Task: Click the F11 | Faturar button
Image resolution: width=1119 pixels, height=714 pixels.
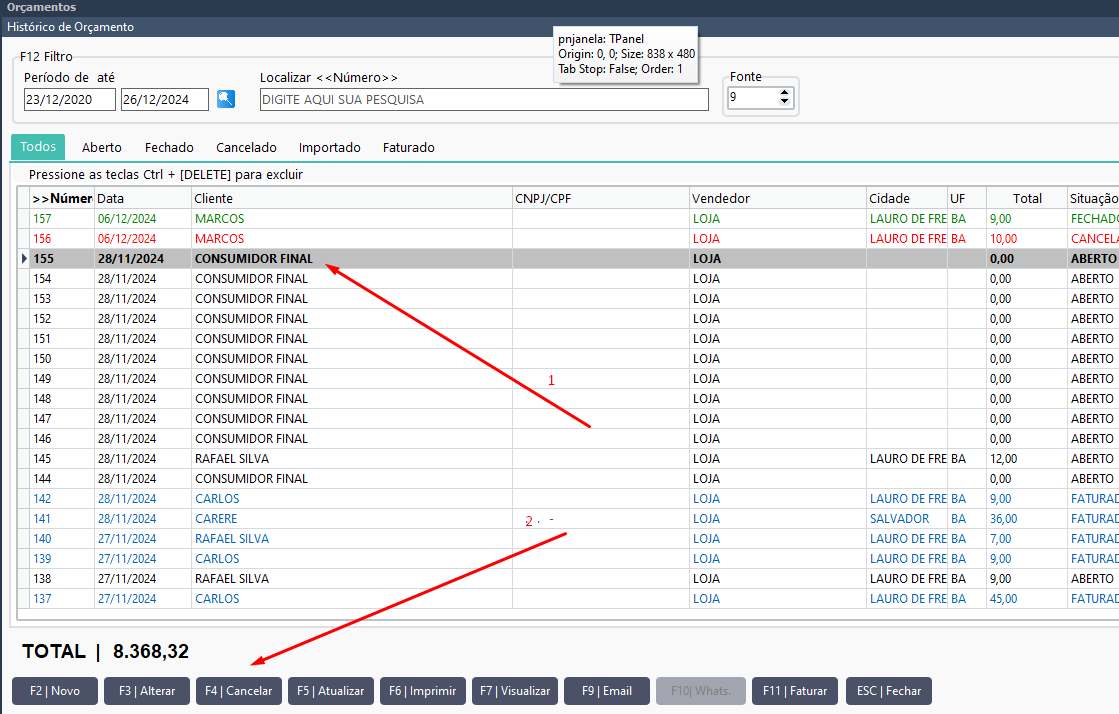Action: click(795, 690)
